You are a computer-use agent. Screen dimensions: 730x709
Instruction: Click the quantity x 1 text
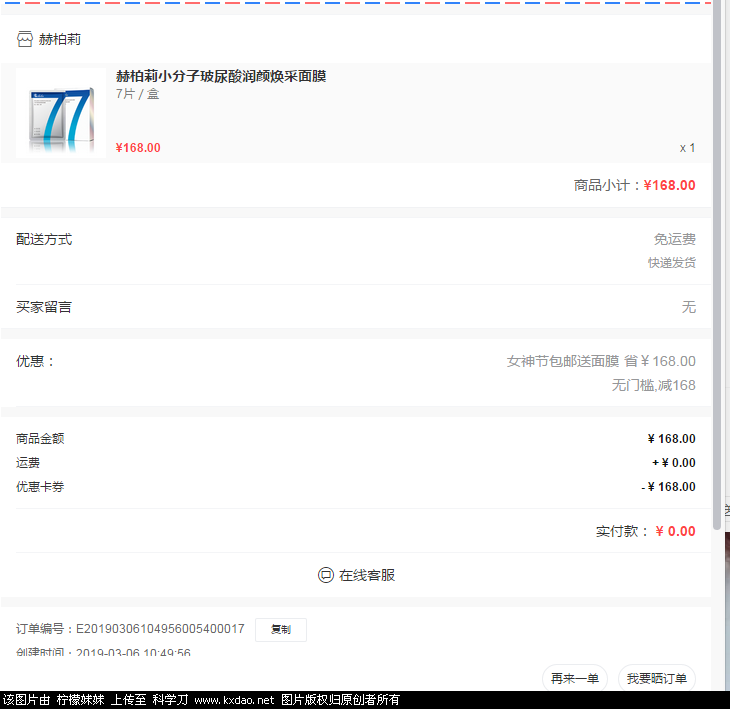pos(687,148)
